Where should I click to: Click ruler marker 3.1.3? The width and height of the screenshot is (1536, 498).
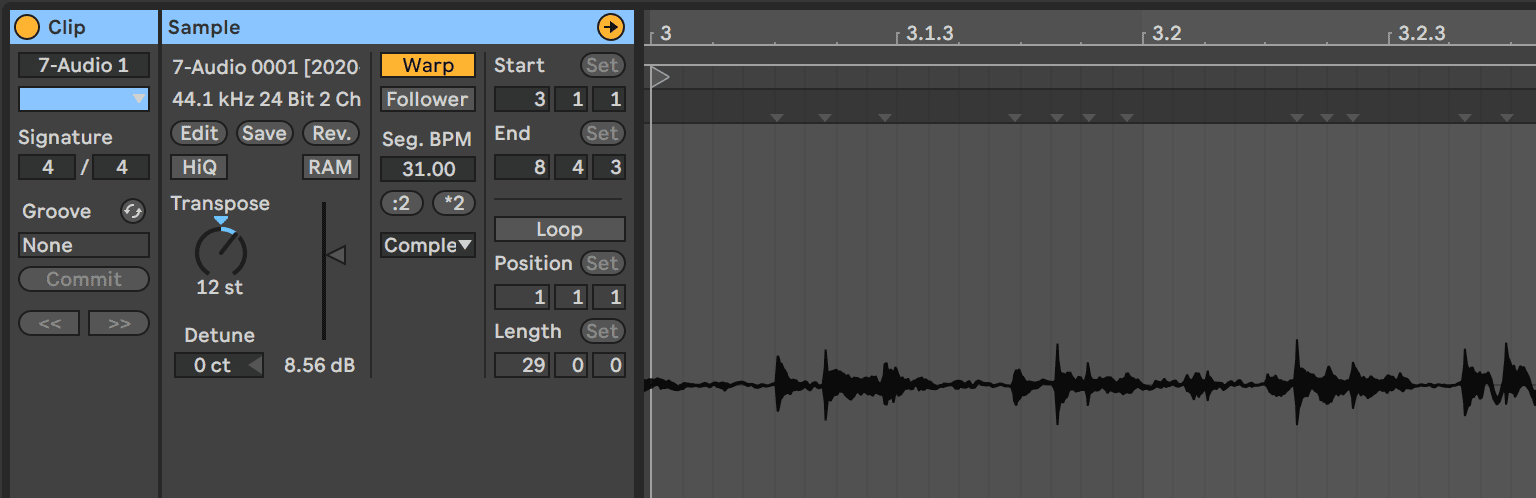[930, 33]
